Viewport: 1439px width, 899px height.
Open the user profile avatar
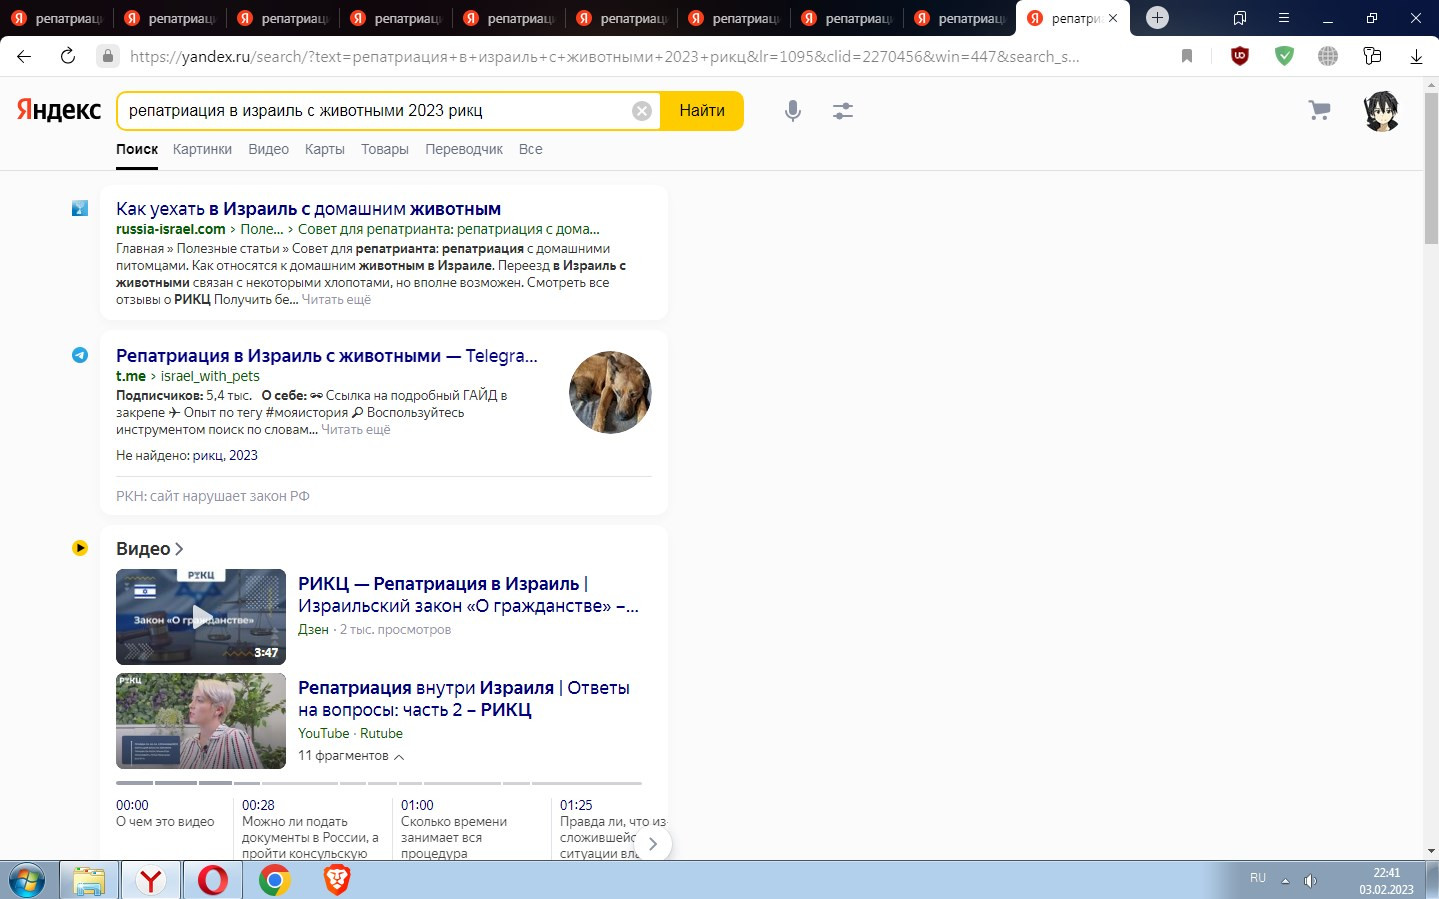[1382, 111]
